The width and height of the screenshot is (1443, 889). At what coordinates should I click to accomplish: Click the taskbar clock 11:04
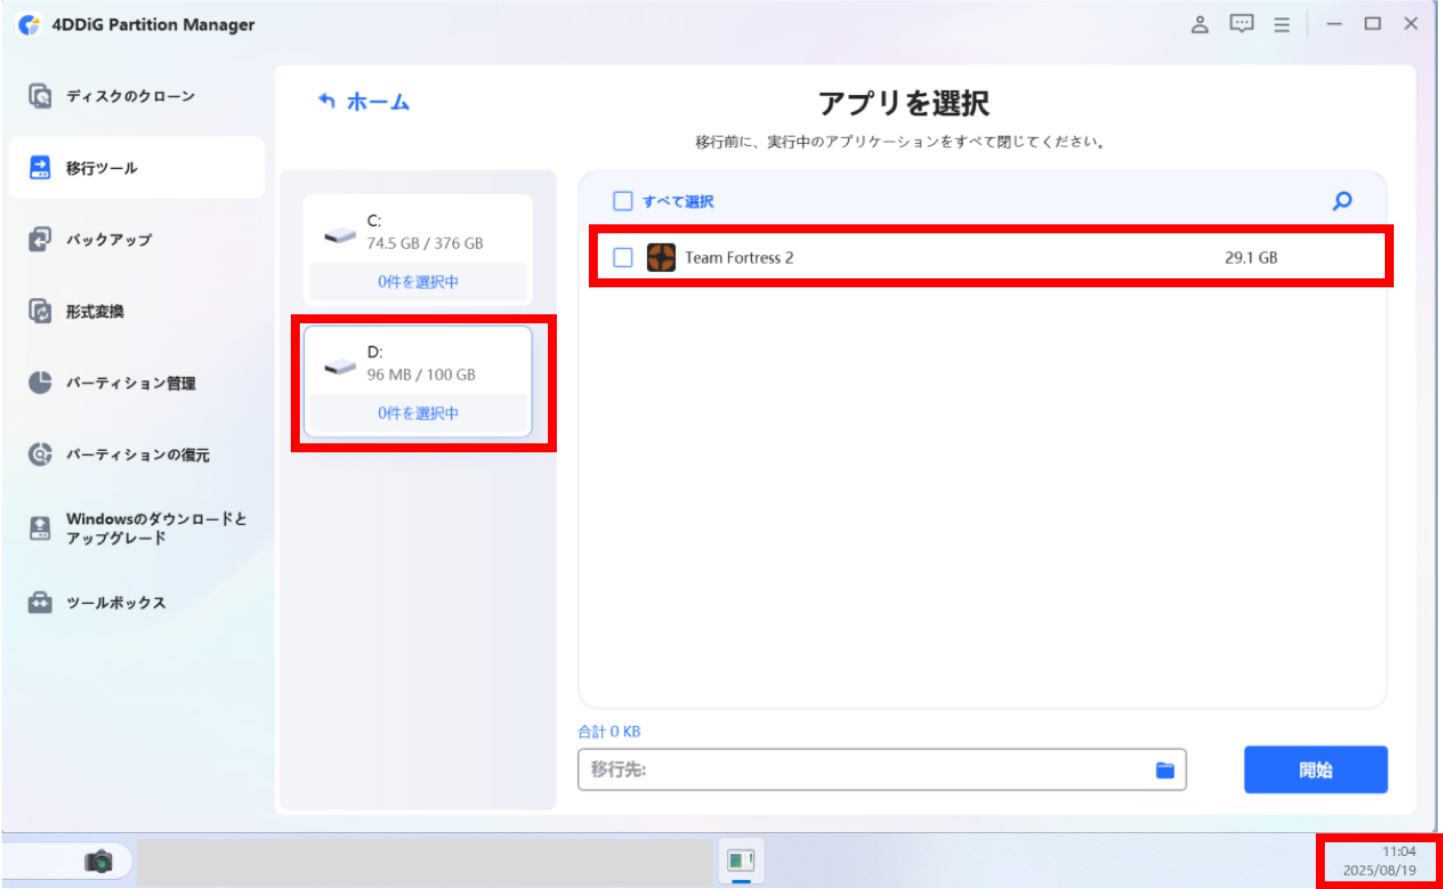tap(1399, 852)
